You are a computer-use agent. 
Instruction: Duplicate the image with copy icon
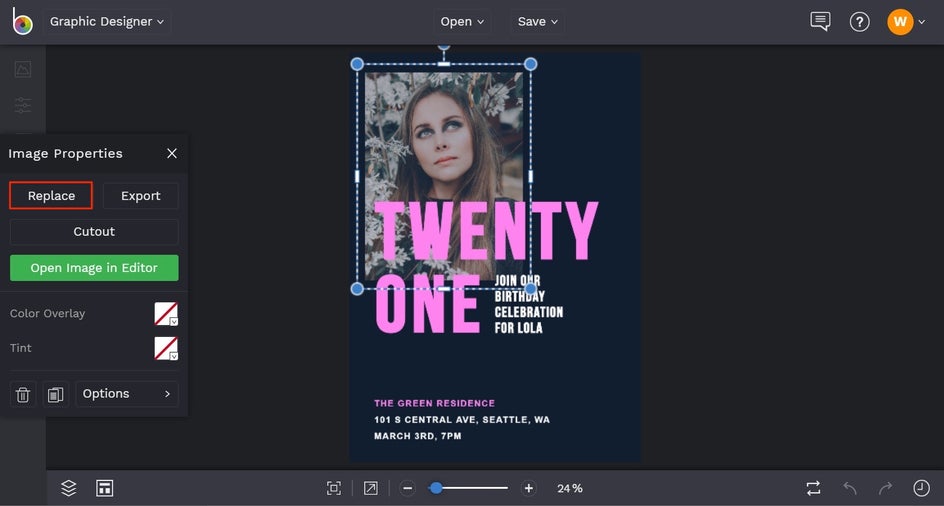[55, 395]
